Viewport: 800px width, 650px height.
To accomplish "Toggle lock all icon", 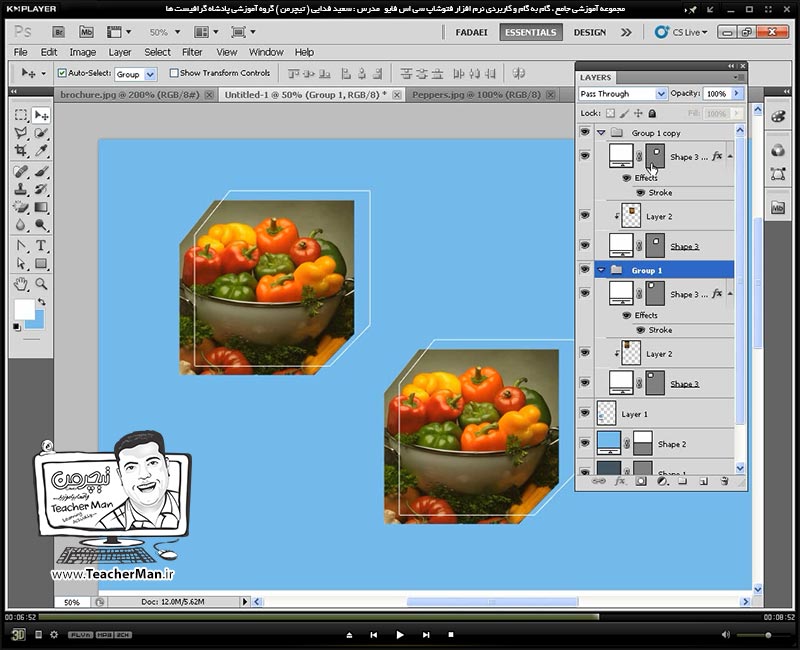I will tap(652, 113).
